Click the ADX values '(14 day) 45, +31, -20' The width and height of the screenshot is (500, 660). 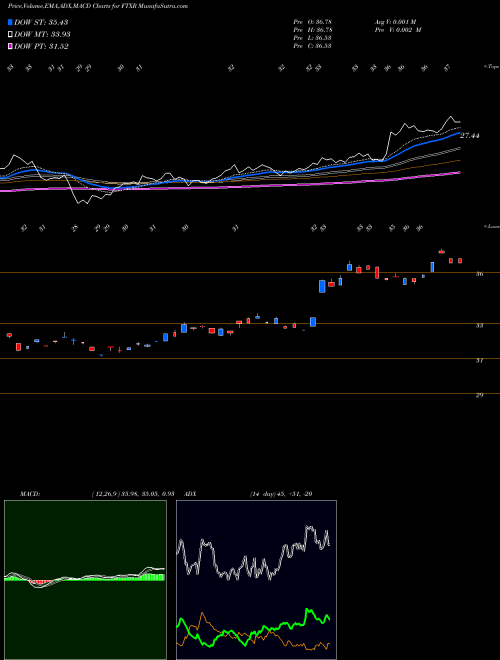click(281, 494)
